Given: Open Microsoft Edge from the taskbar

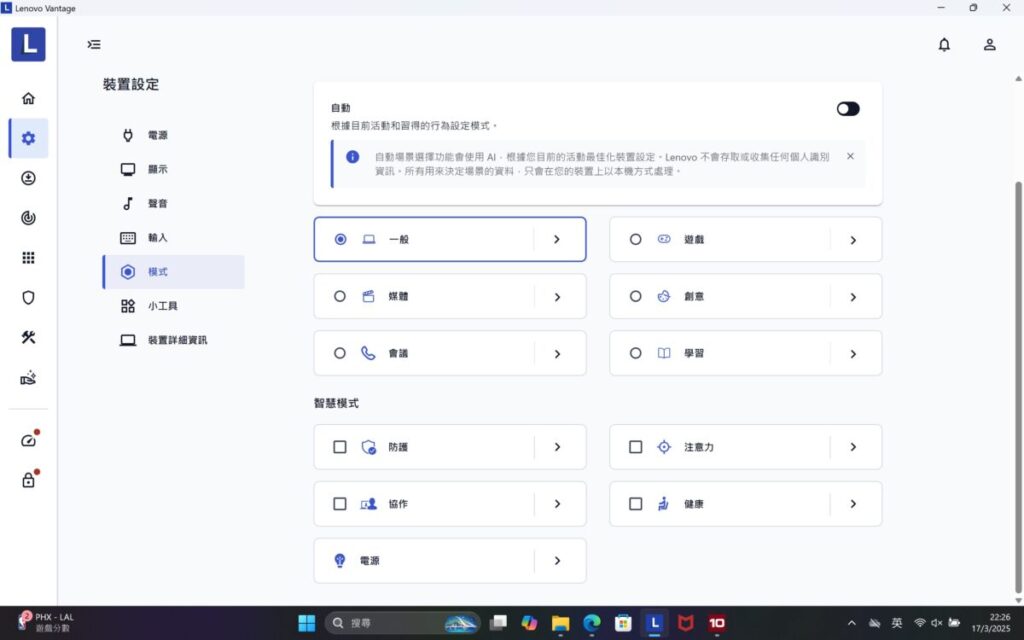Looking at the screenshot, I should 592,623.
